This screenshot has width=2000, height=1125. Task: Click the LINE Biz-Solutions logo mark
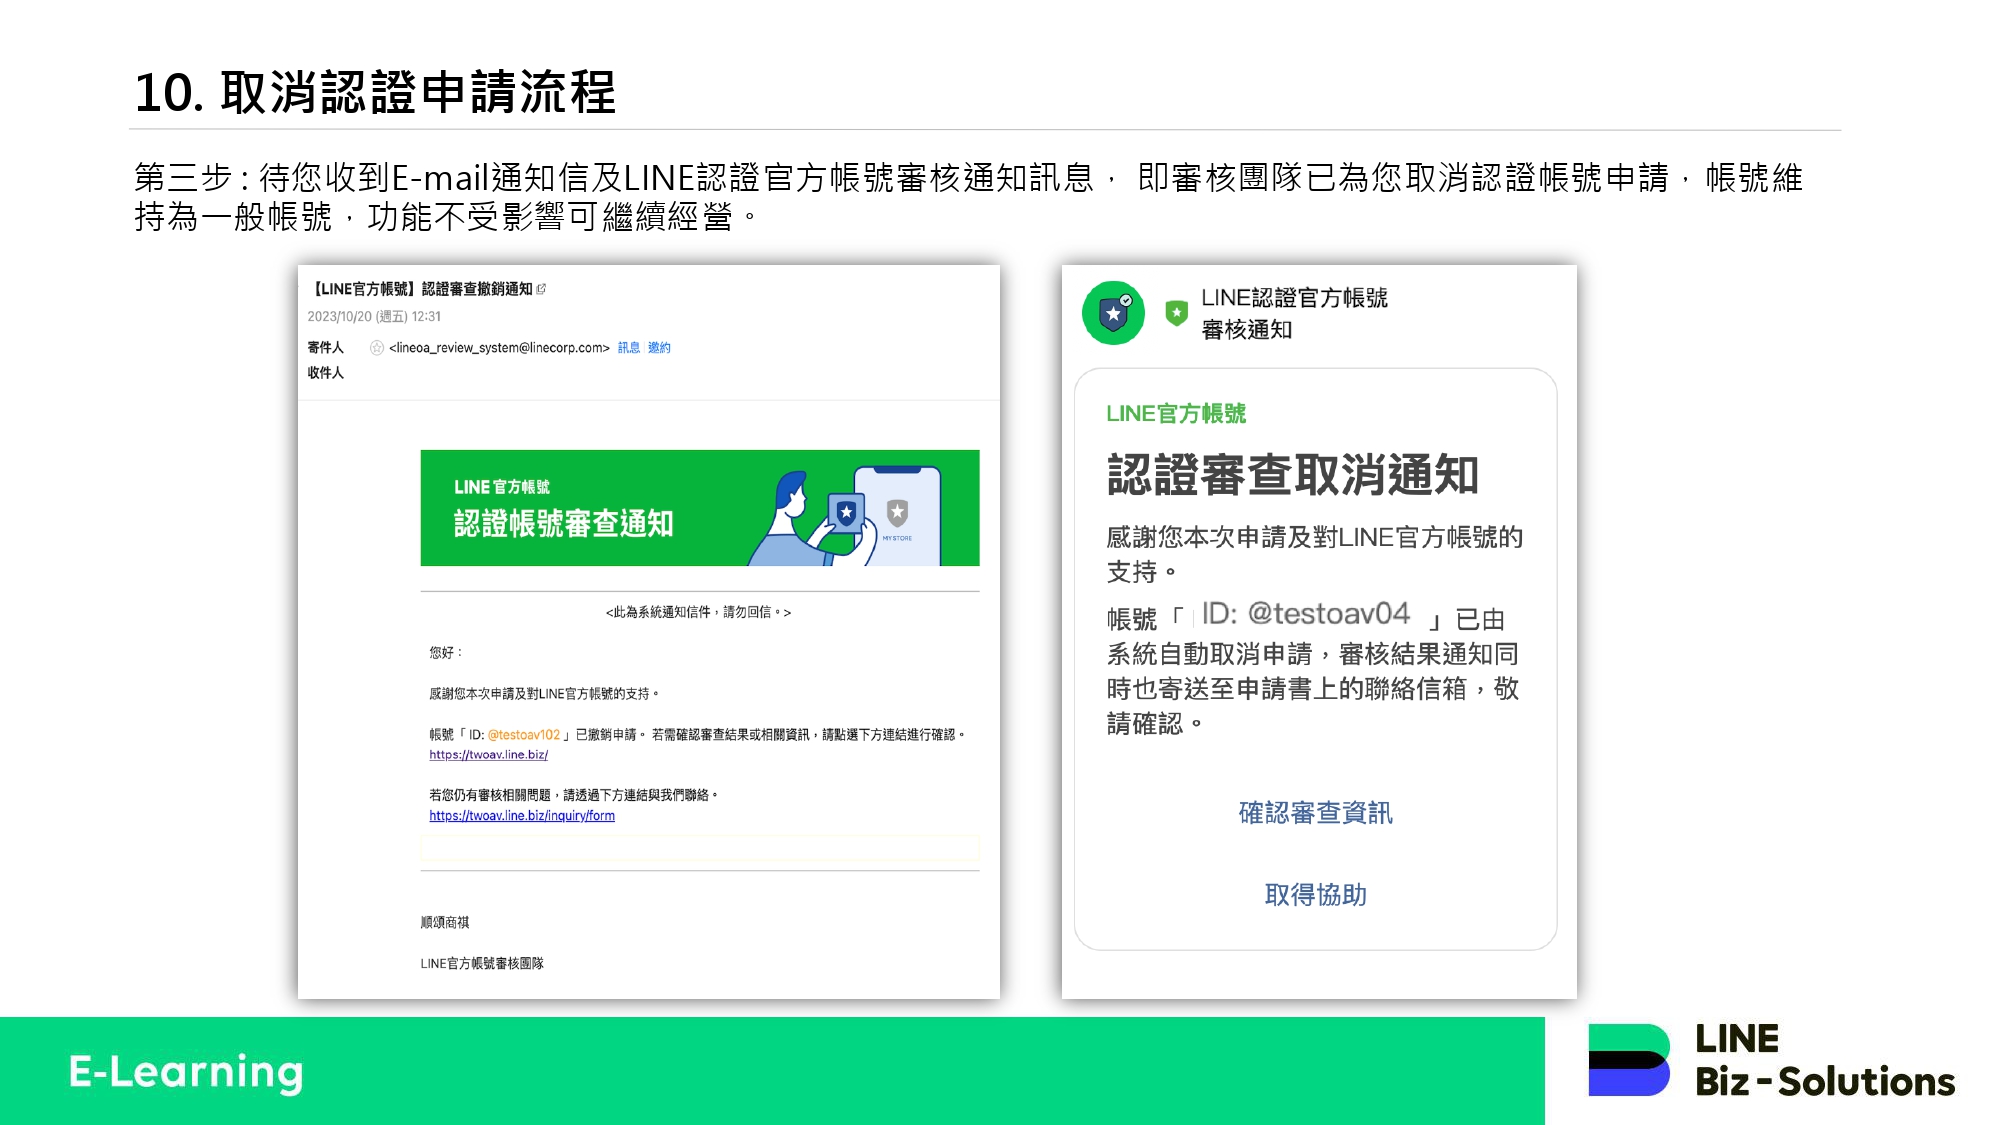[1628, 1060]
